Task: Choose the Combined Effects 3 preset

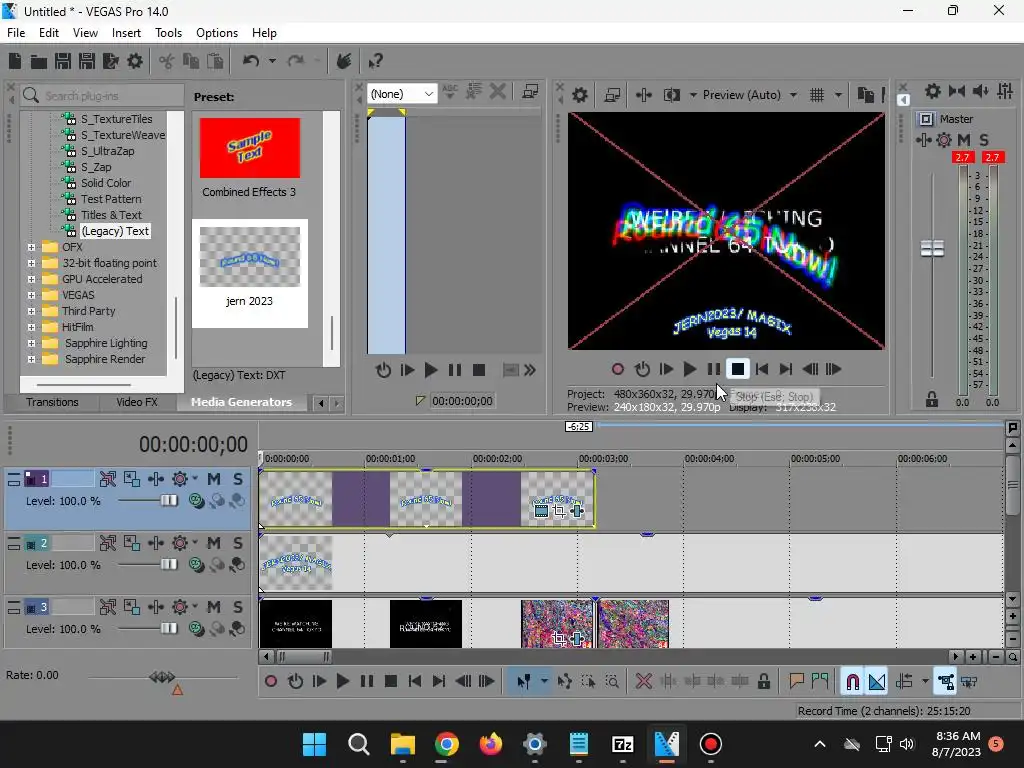Action: [249, 157]
